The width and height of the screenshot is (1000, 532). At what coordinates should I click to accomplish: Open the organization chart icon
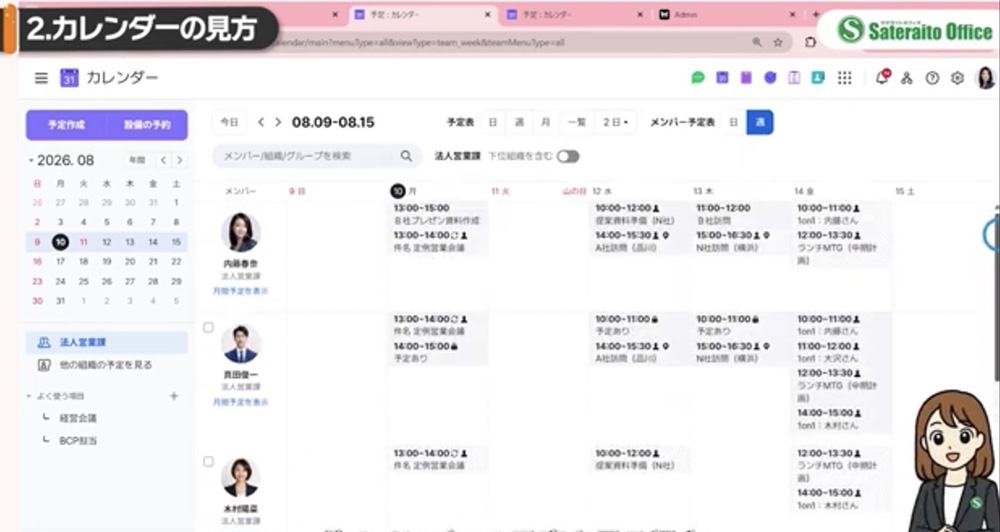(x=907, y=78)
